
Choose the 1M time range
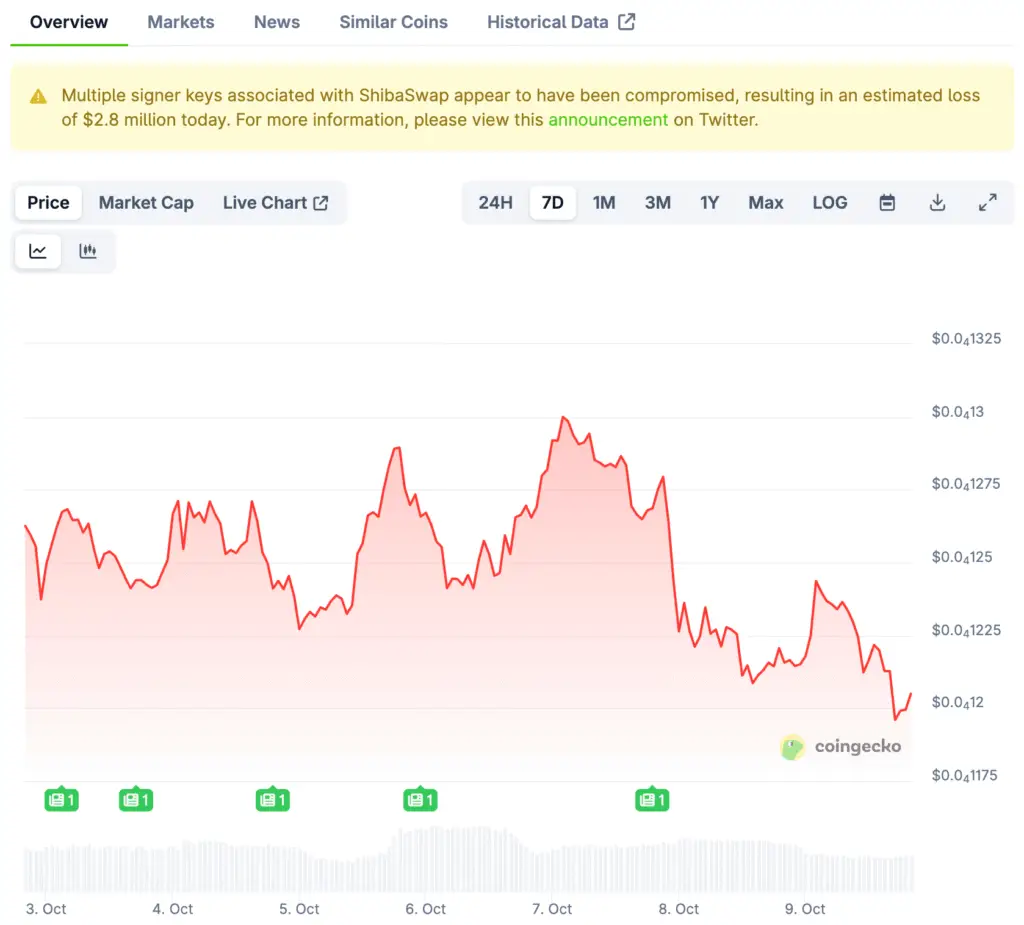coord(603,203)
